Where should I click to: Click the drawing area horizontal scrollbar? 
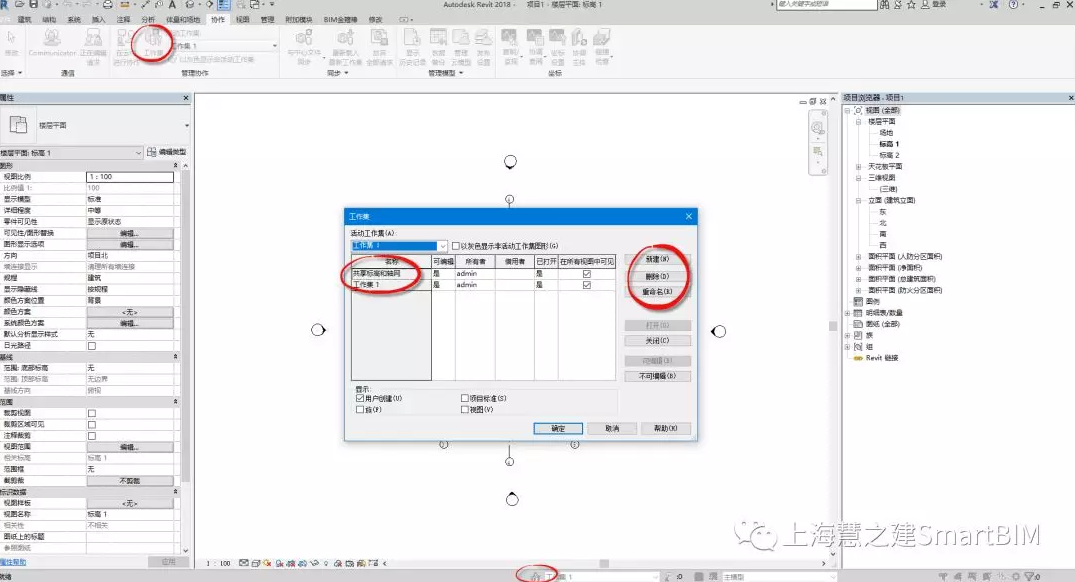tap(604, 563)
